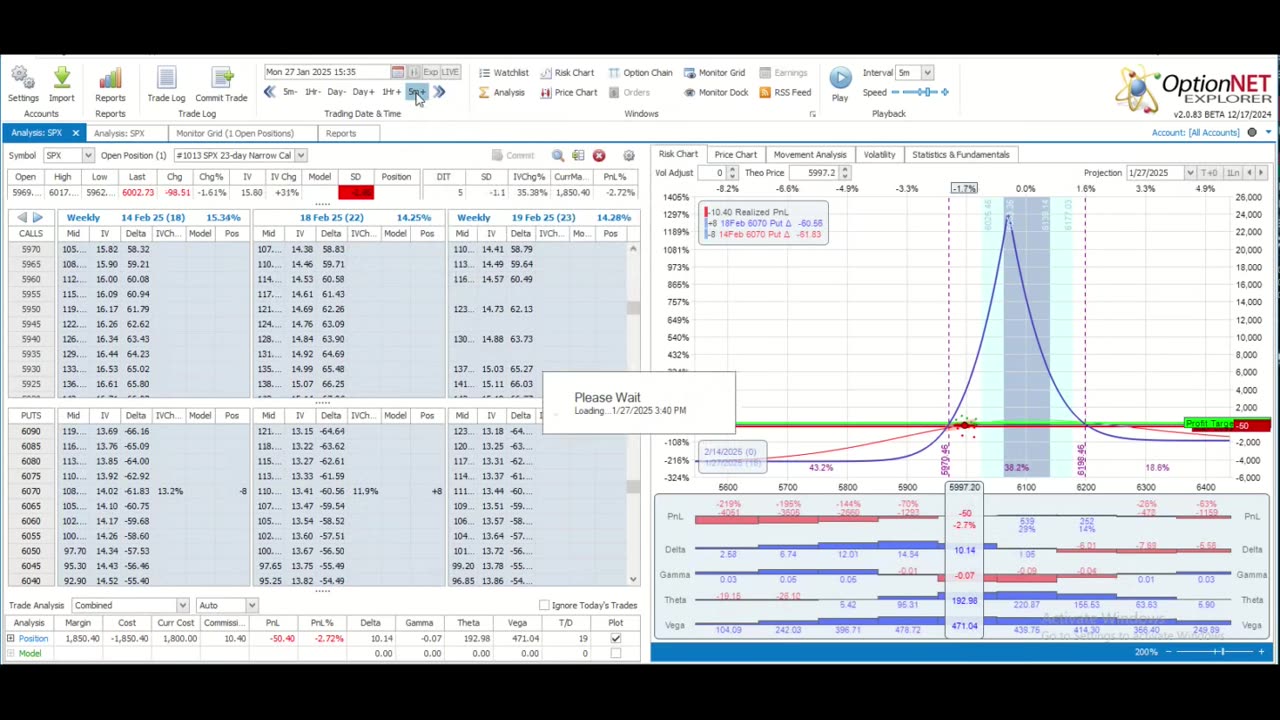Open the Watchlist window
1280x720 pixels.
503,72
